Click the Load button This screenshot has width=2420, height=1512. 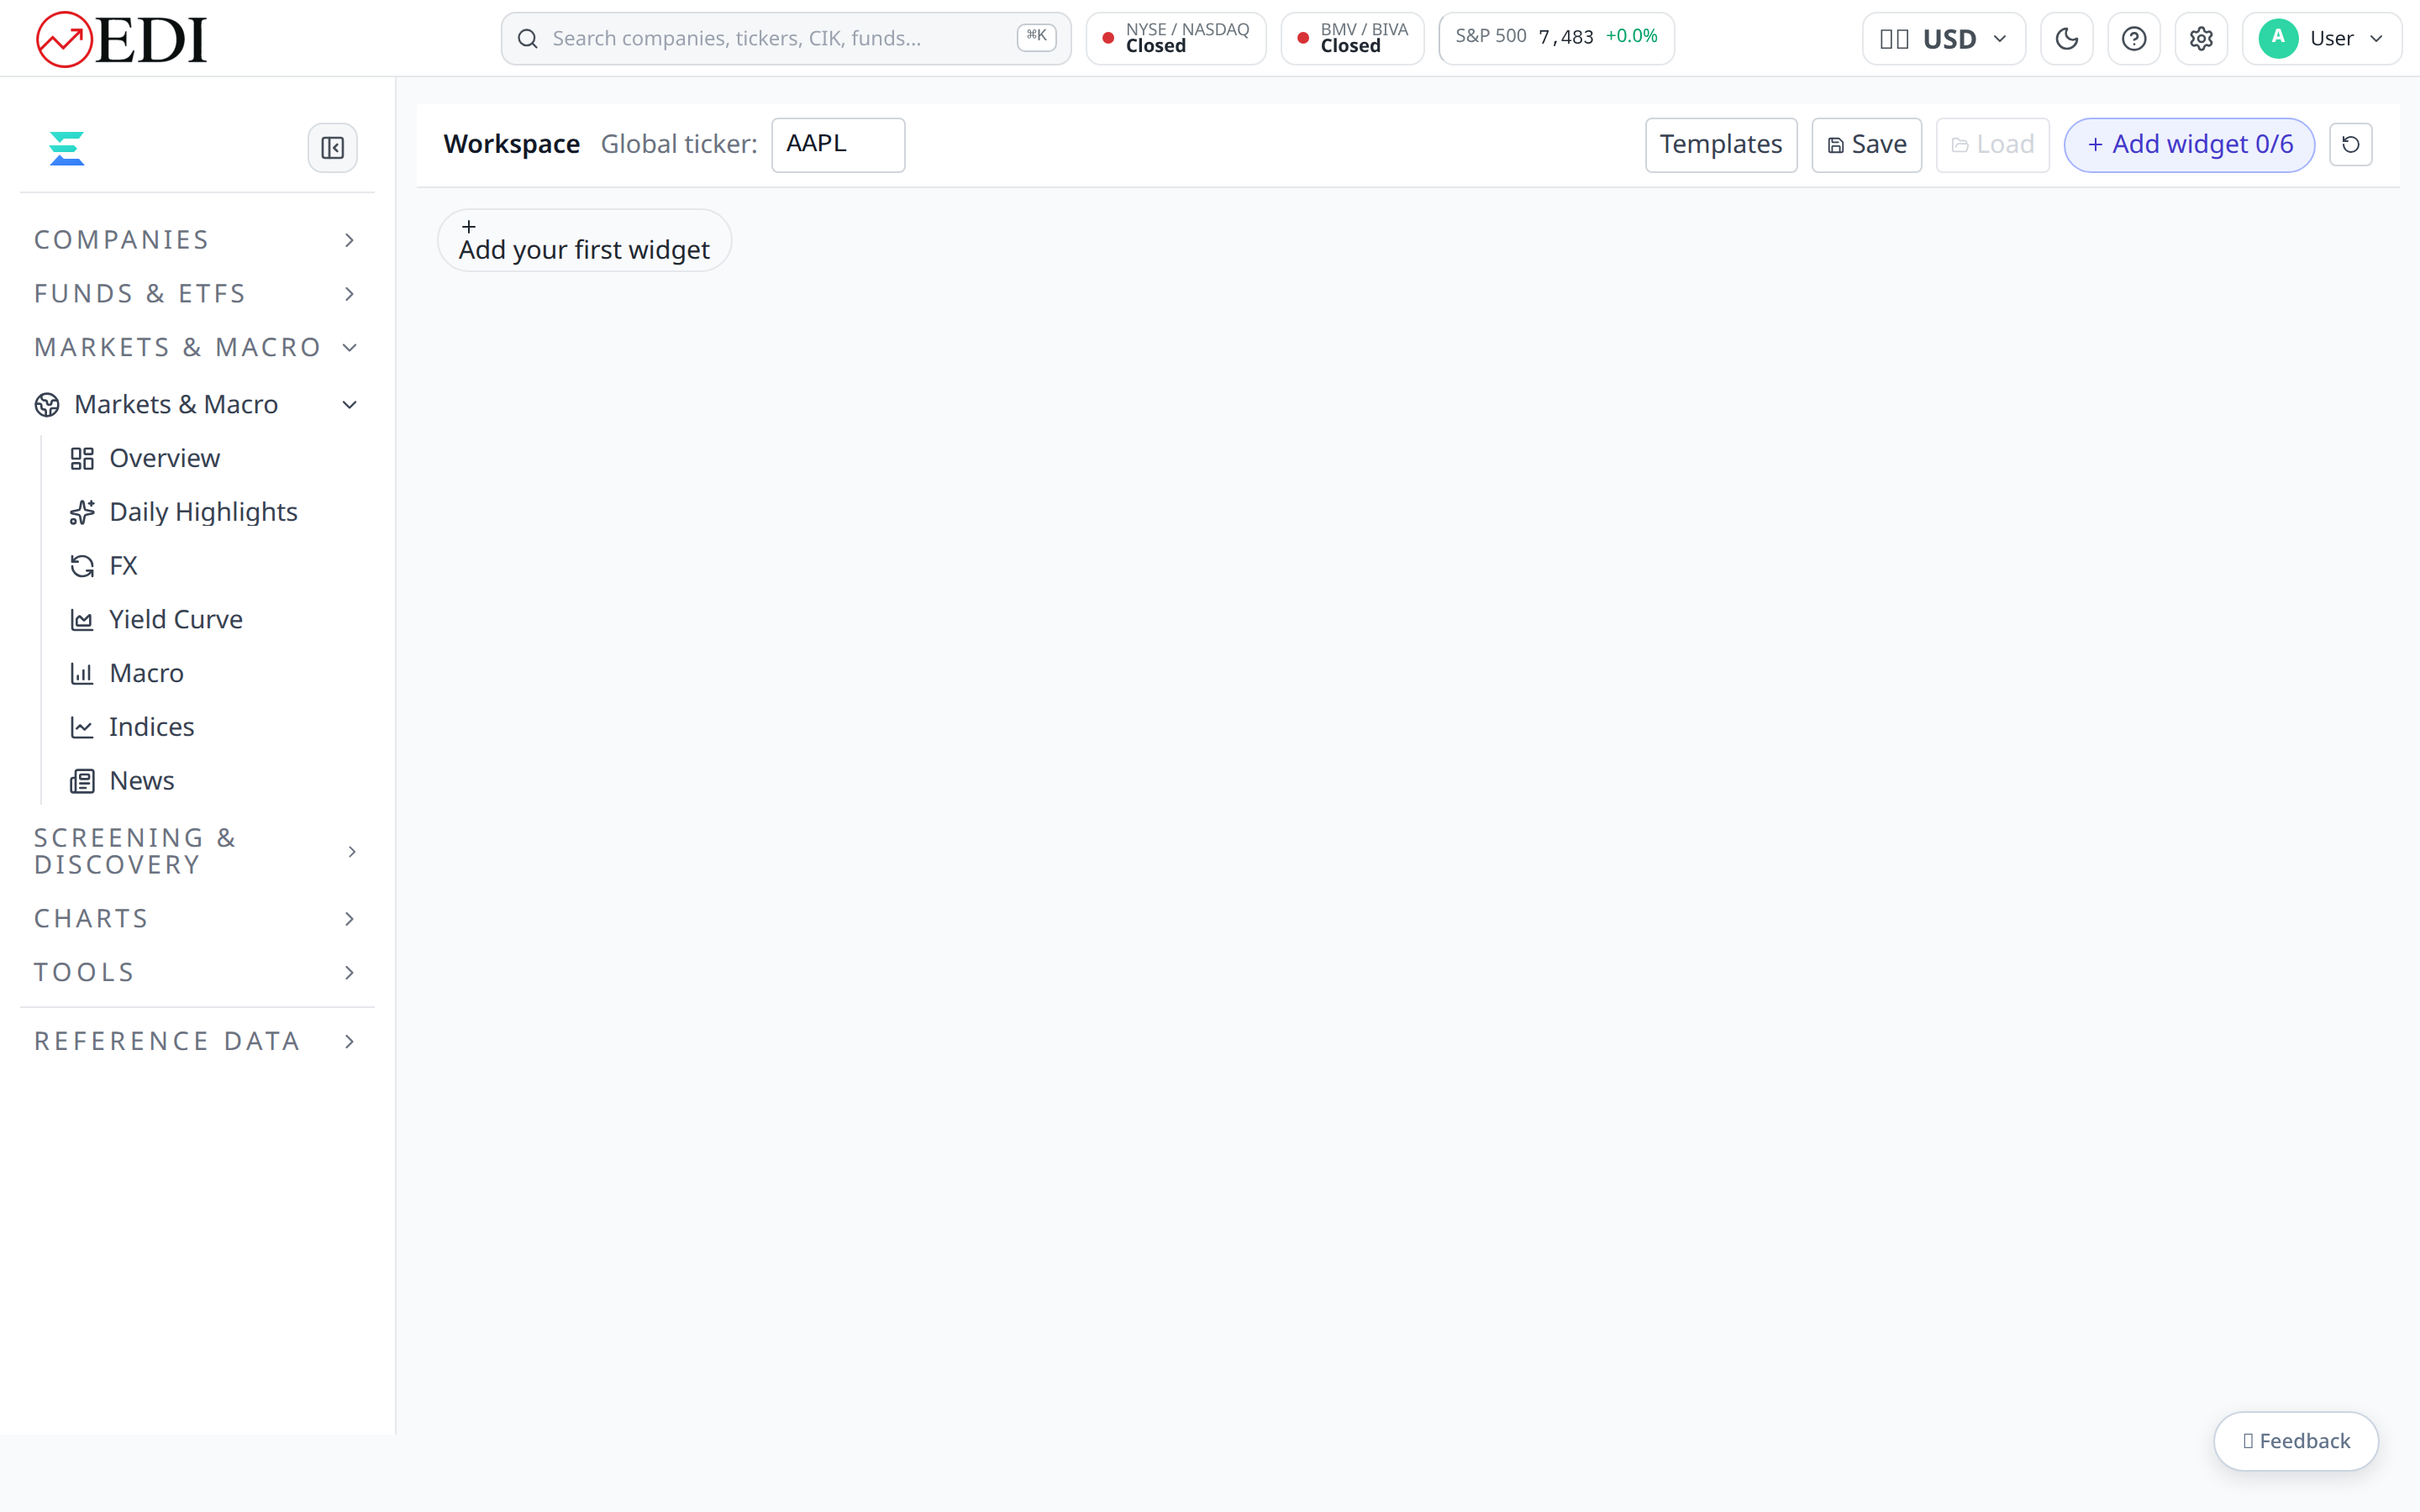coord(1992,145)
